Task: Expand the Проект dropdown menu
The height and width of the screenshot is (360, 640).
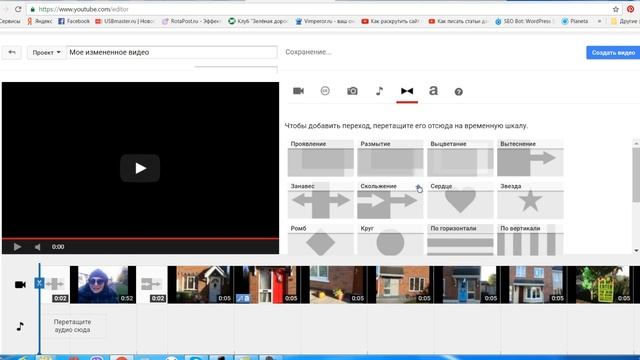Action: 46,53
